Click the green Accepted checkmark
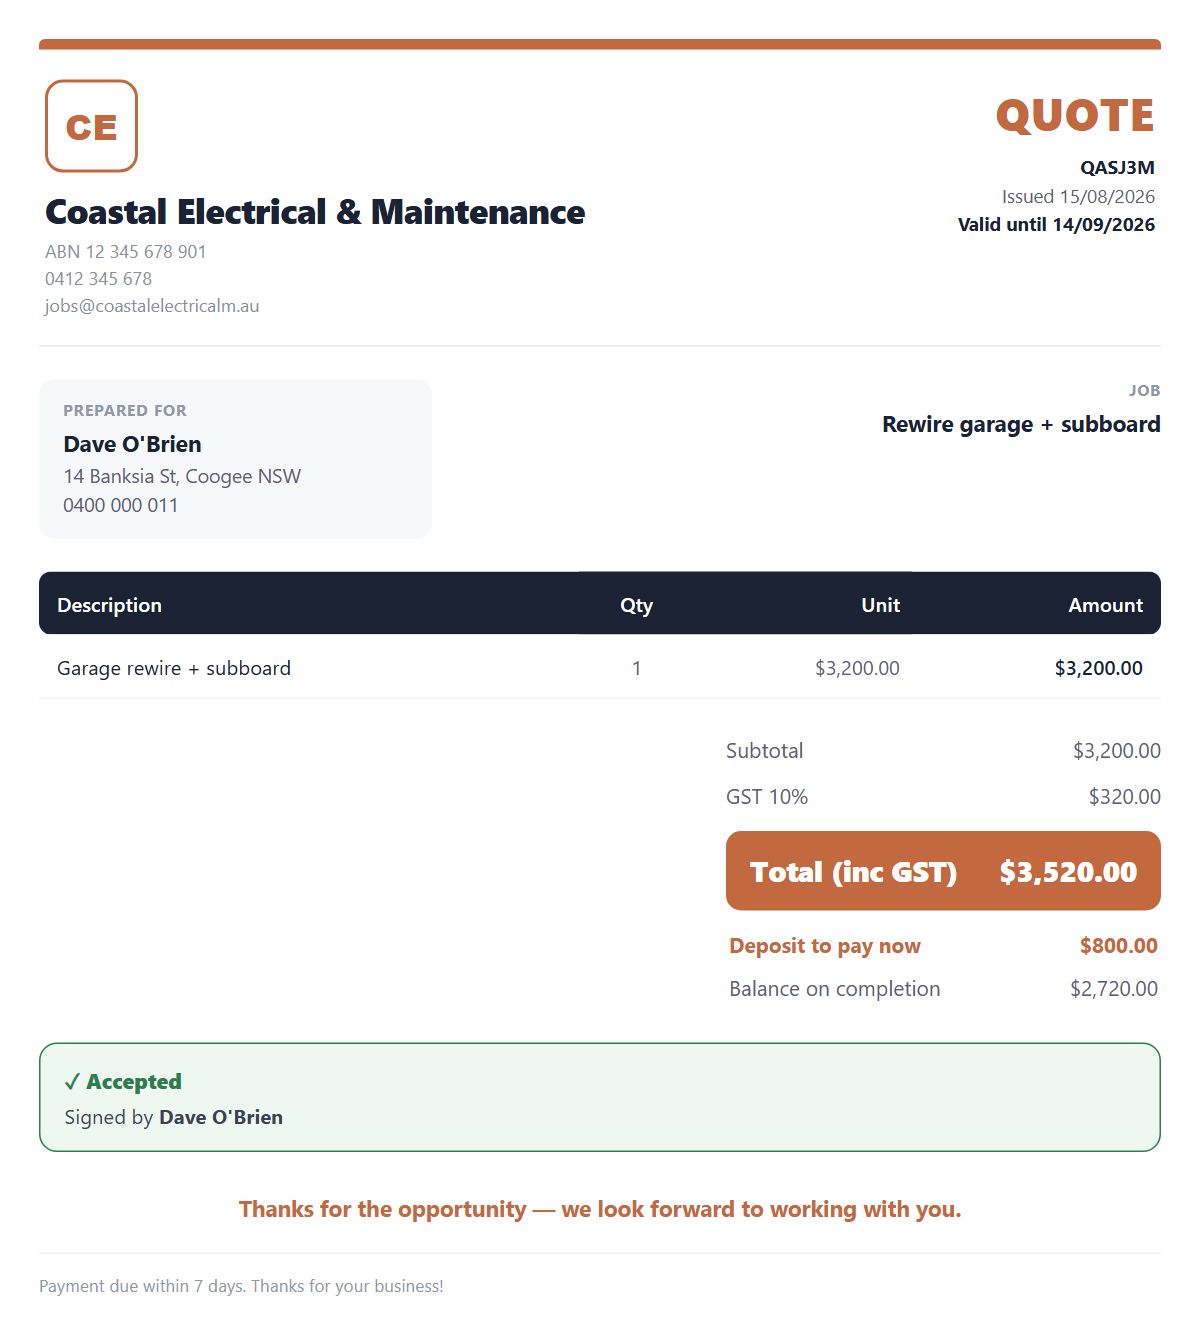 tap(72, 1082)
